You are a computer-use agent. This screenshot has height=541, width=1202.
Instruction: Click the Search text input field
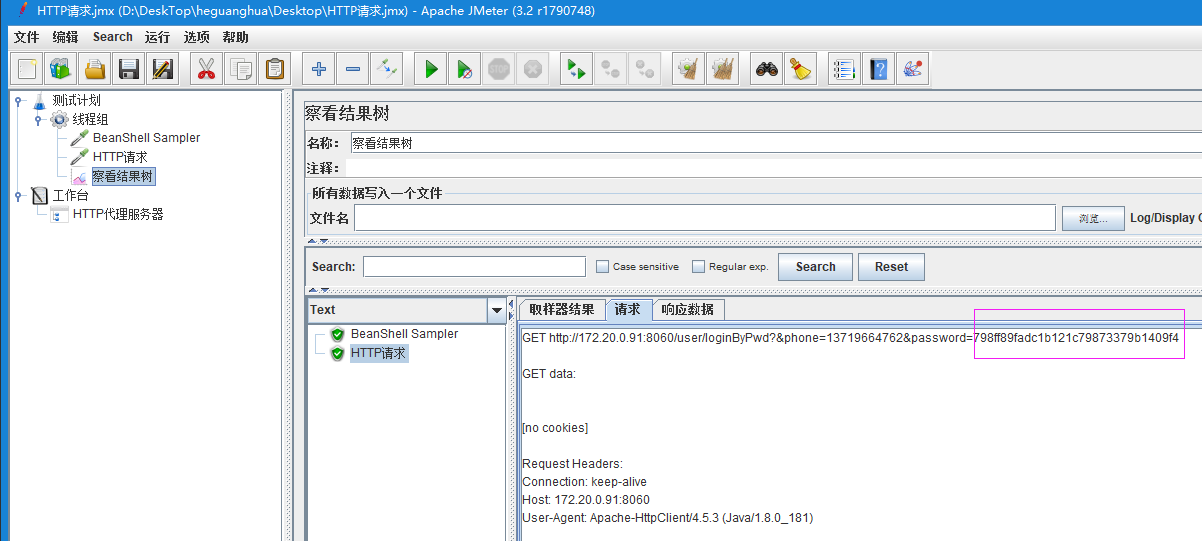tap(474, 267)
